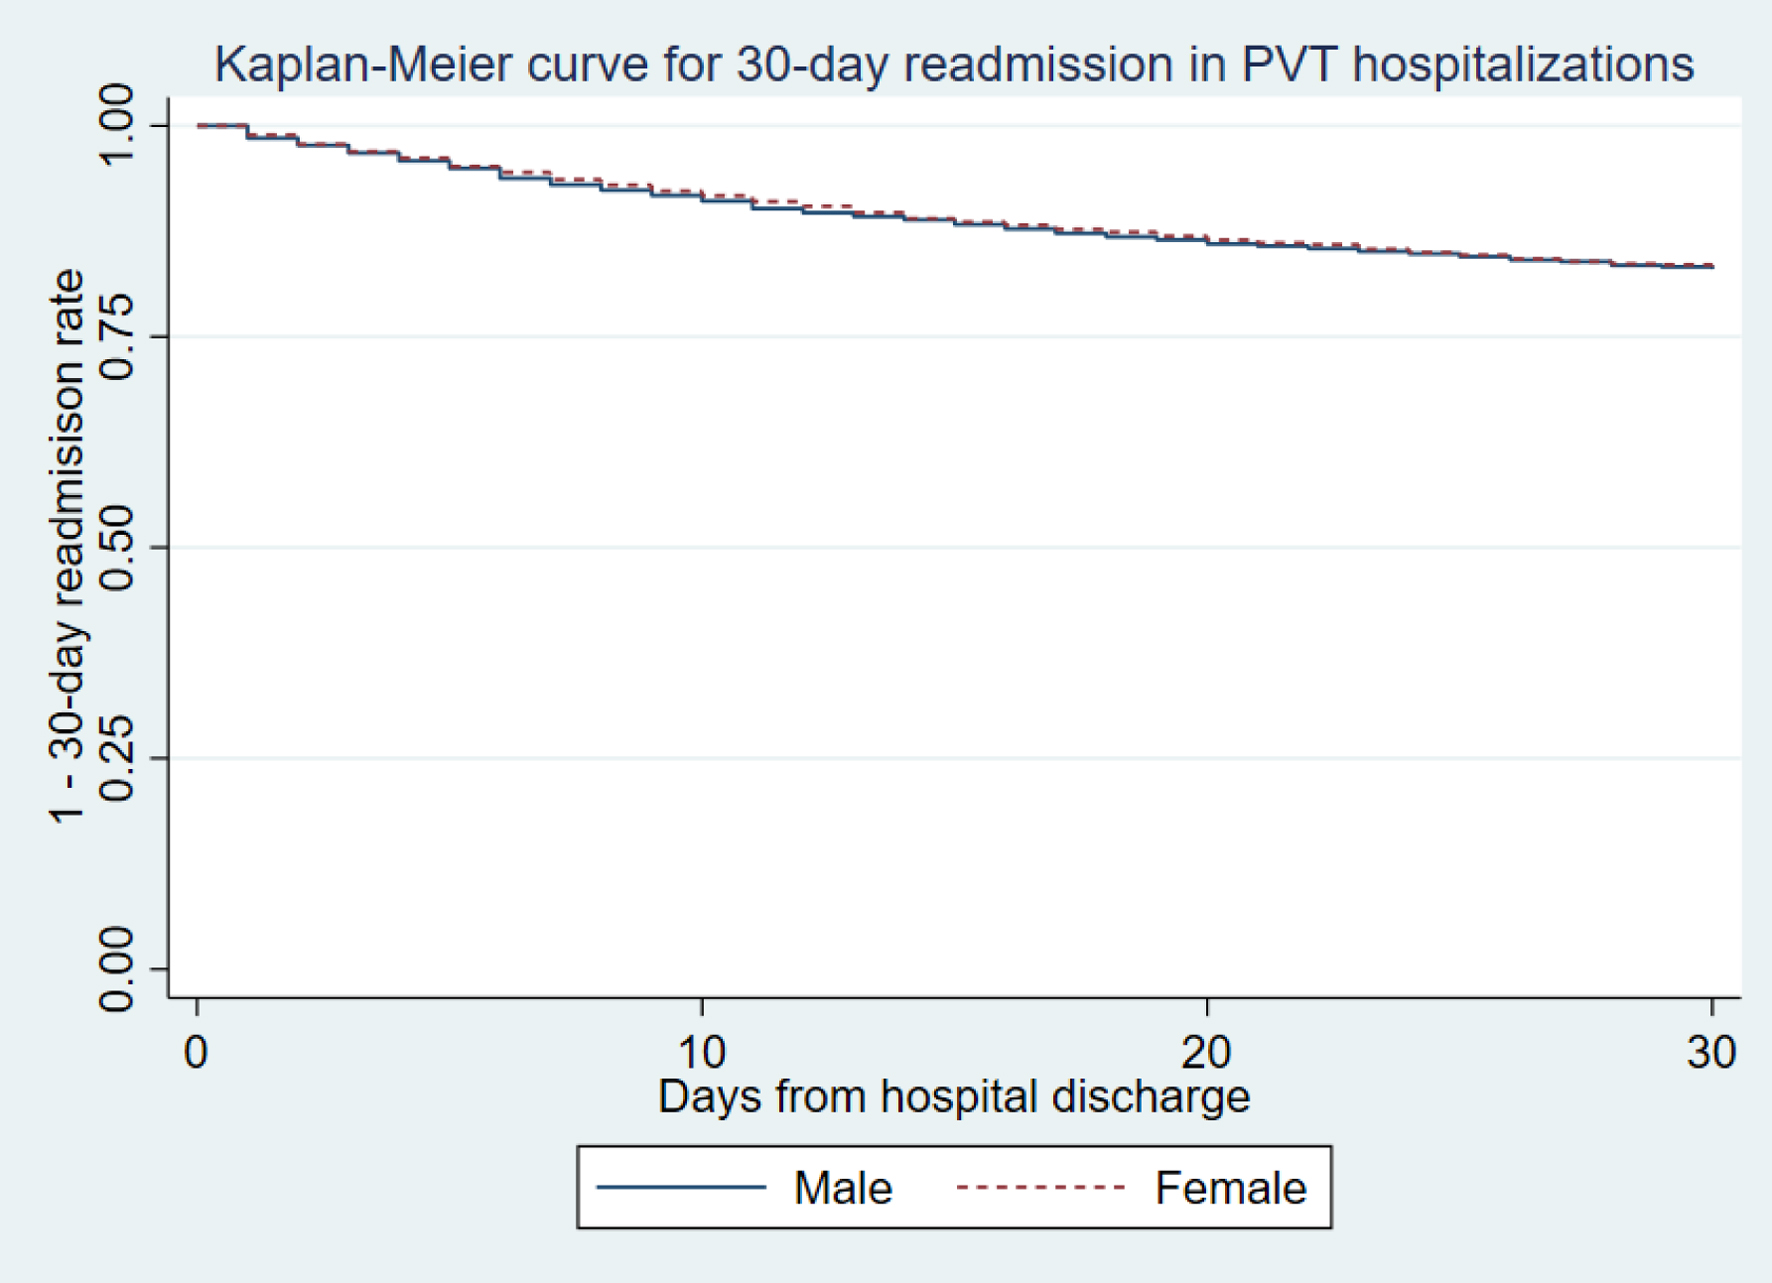Click the chart title about Kaplan-Meier curve
This screenshot has height=1283, width=1772.
pos(954,64)
